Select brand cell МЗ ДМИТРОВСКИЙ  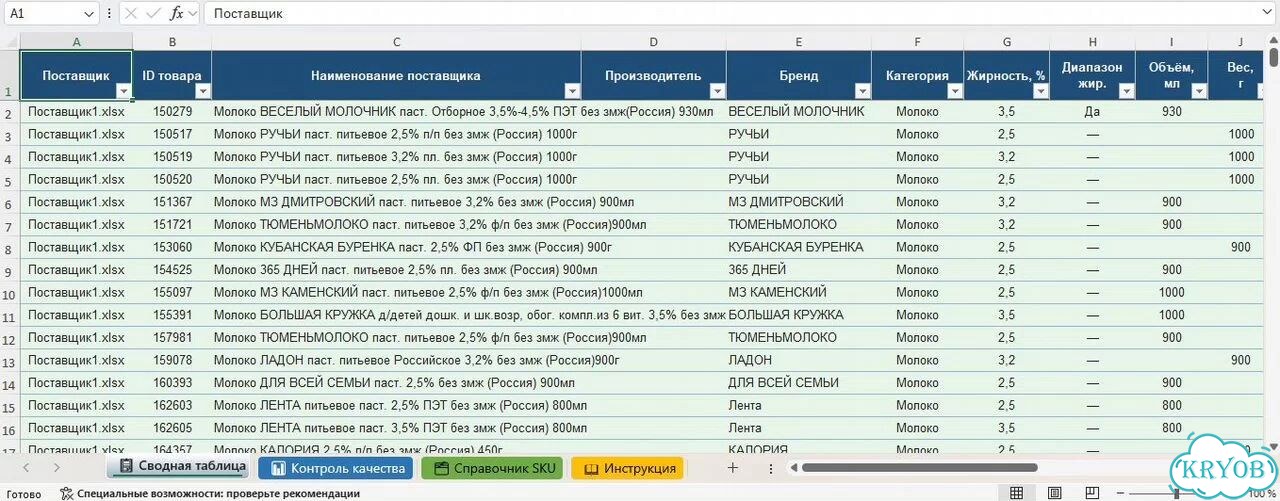[x=799, y=202]
